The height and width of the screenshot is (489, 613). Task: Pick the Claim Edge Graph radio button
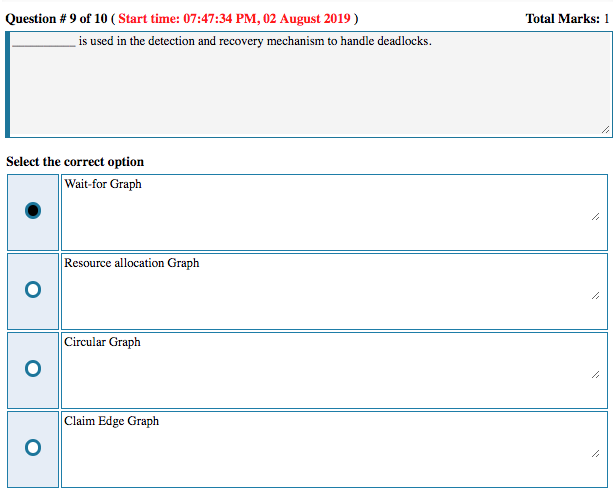[x=33, y=447]
